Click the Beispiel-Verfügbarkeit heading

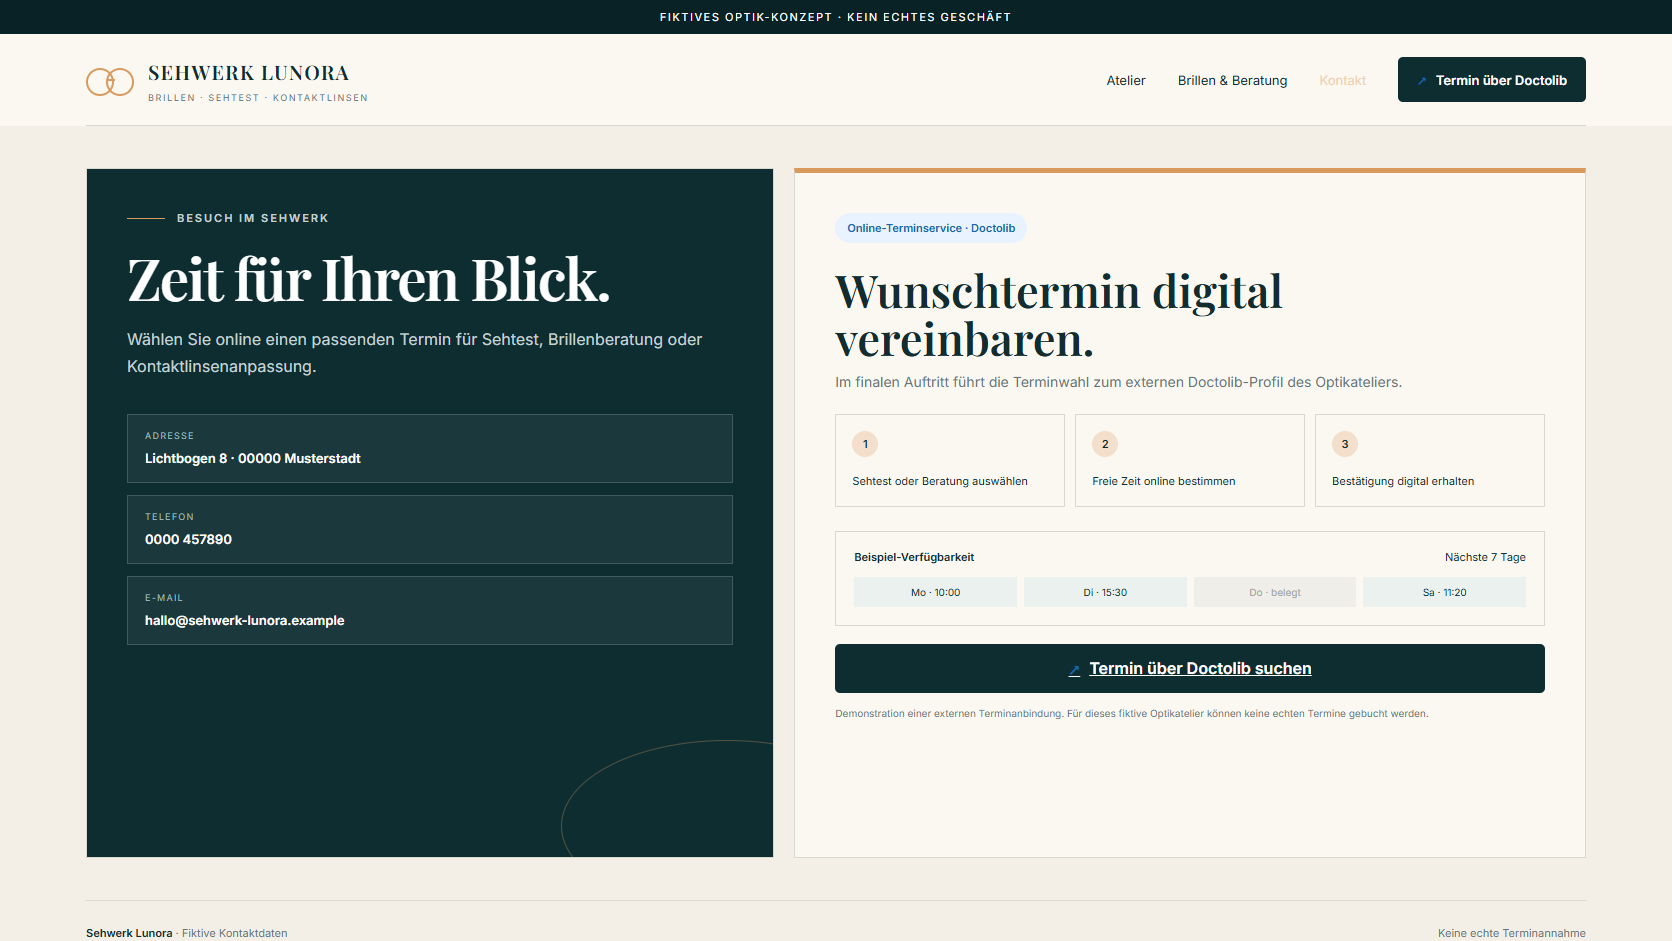(914, 557)
